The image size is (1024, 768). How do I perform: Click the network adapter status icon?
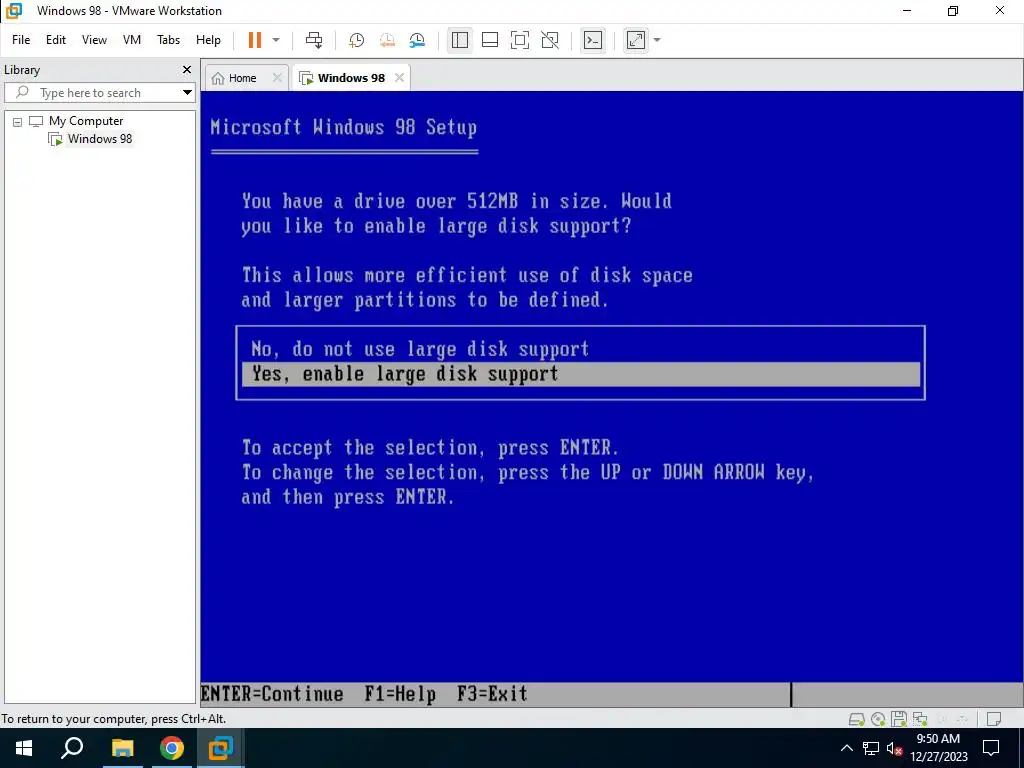coord(920,719)
